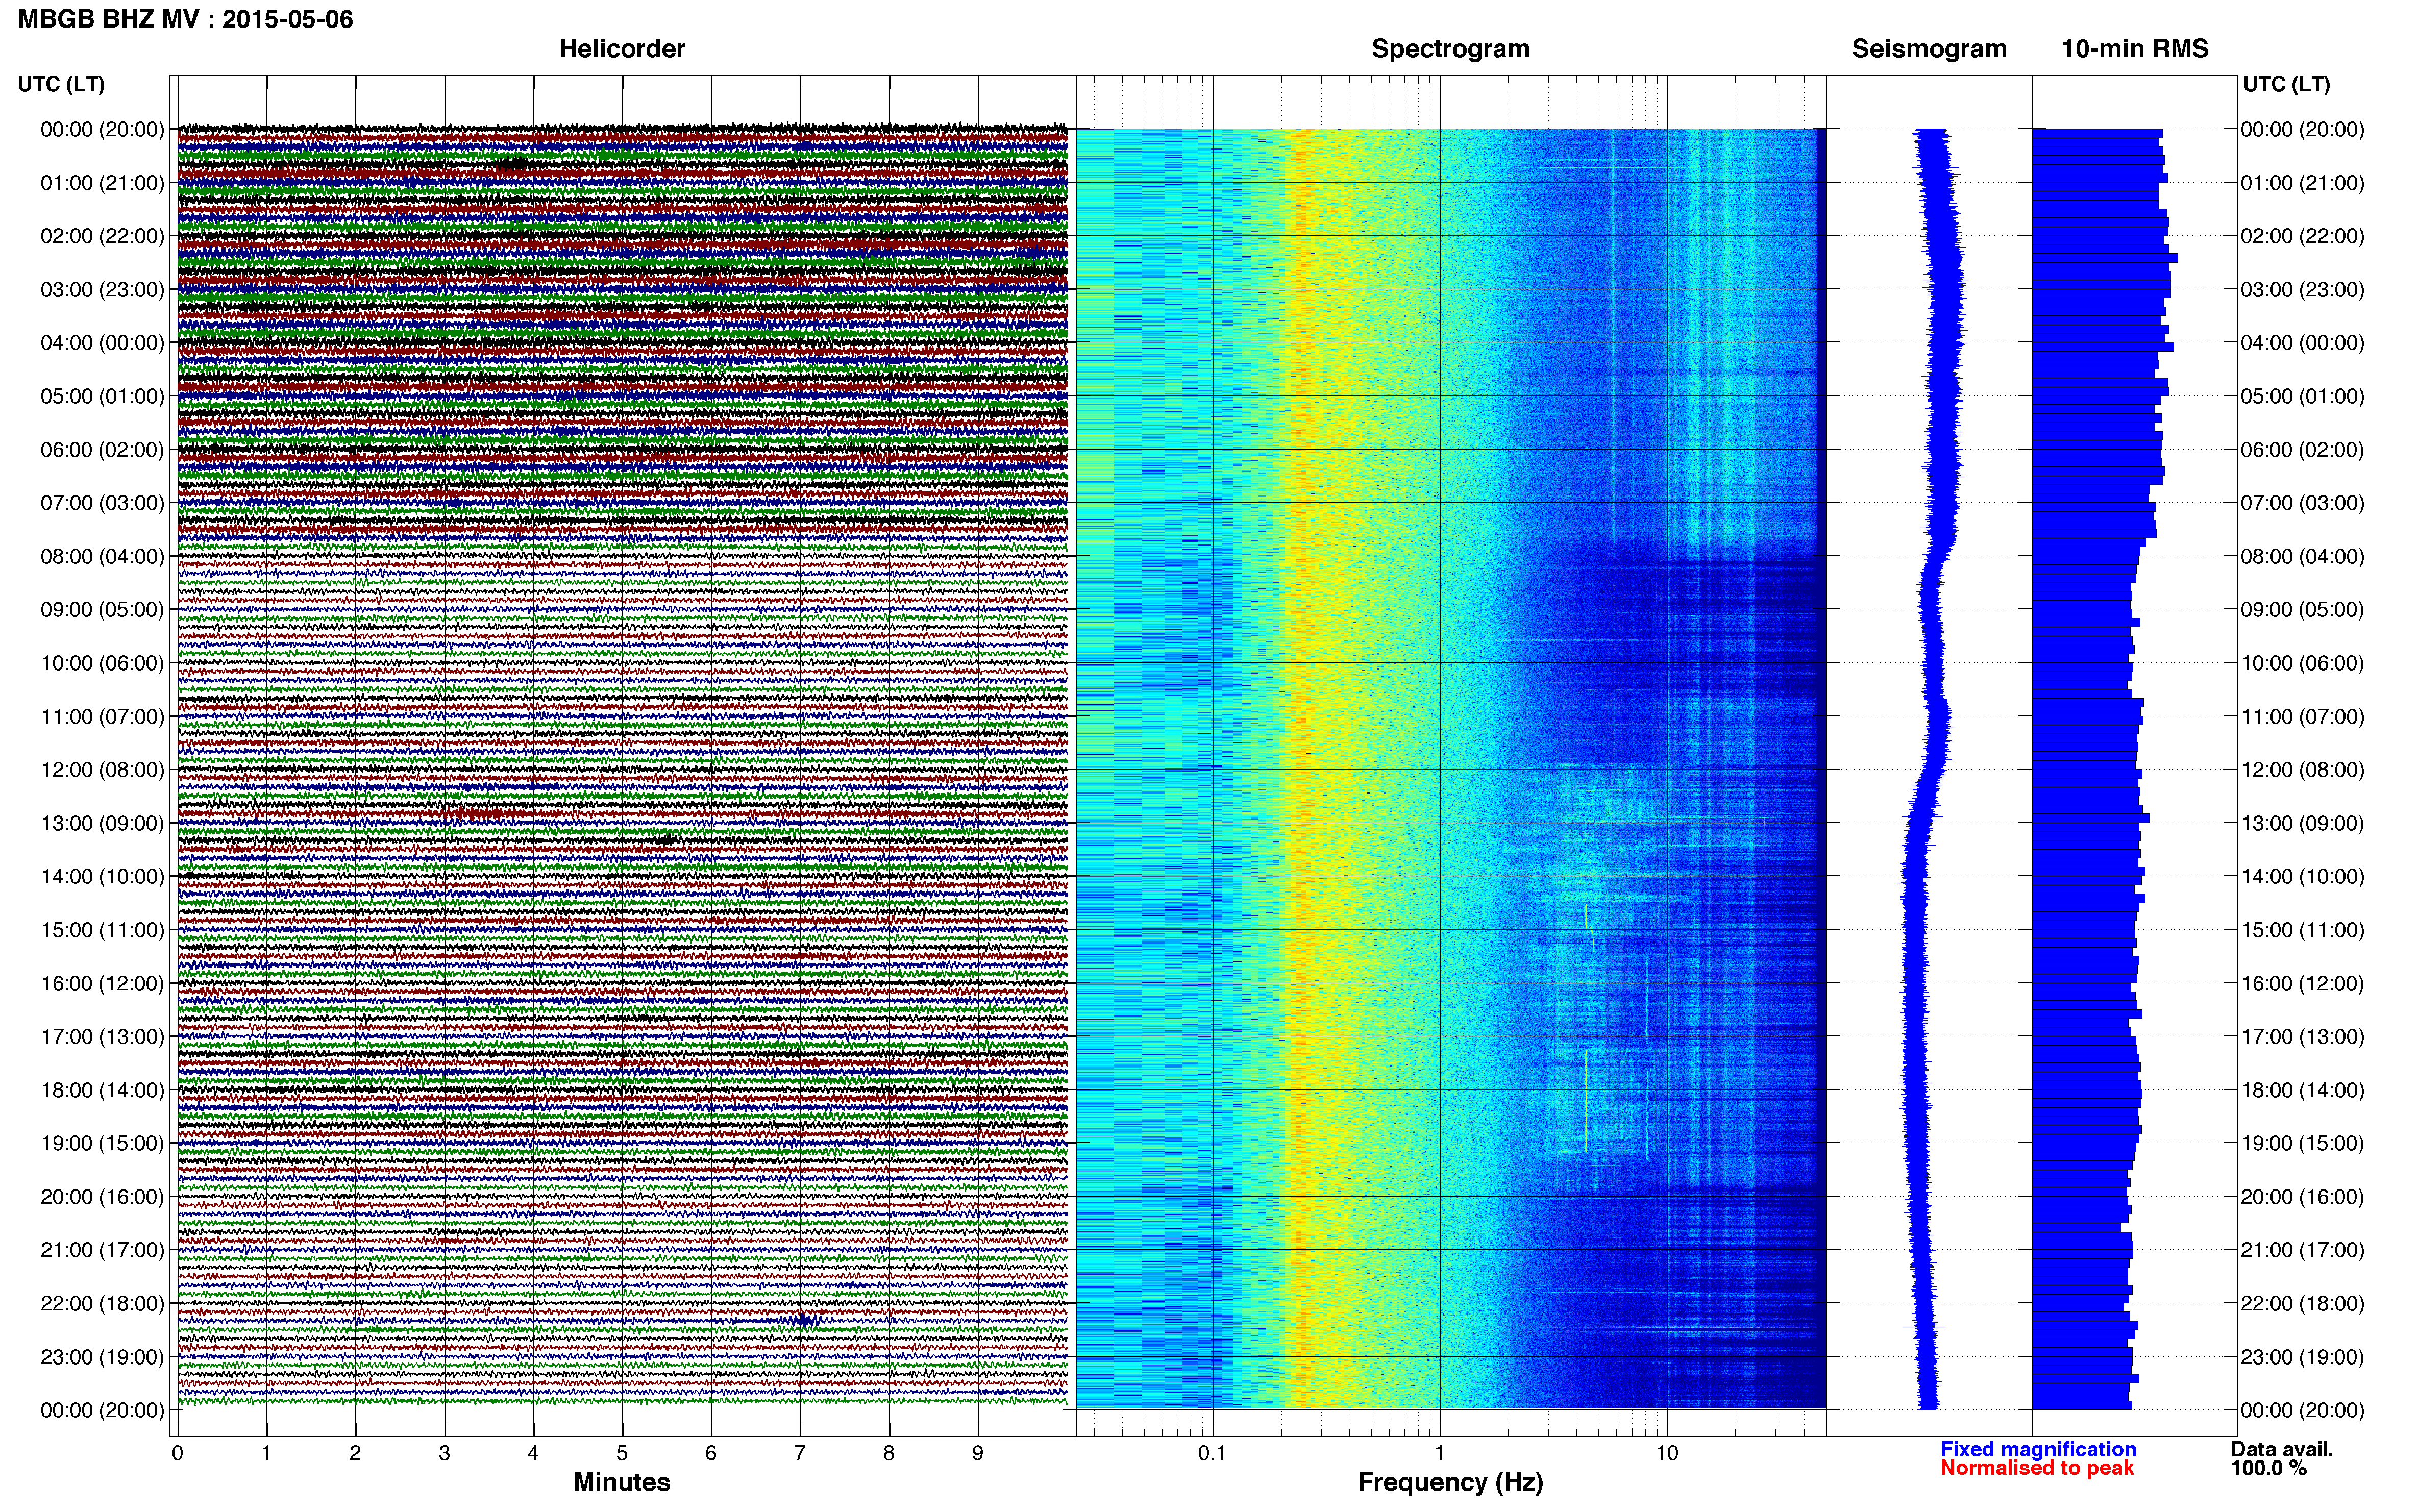Click left time label '20:00 (16:00)'
Image resolution: width=2419 pixels, height=1512 pixels.
click(102, 1196)
